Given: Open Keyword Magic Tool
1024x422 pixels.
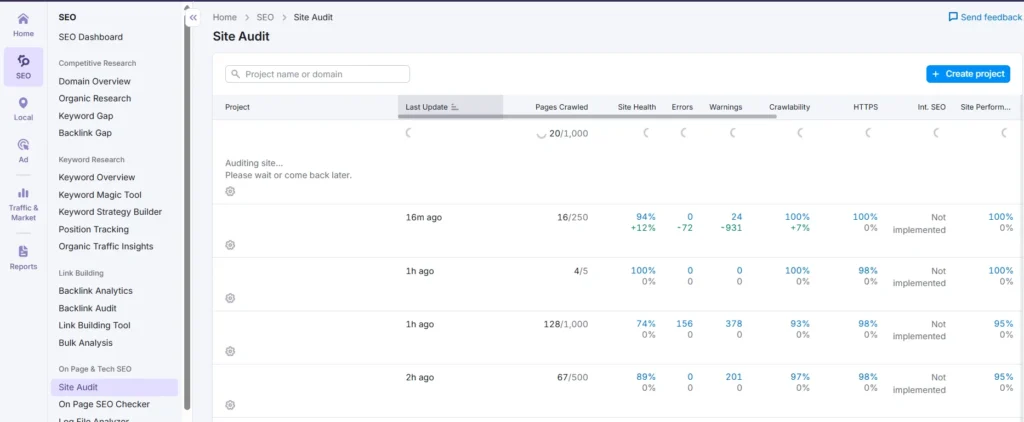Looking at the screenshot, I should click(100, 195).
